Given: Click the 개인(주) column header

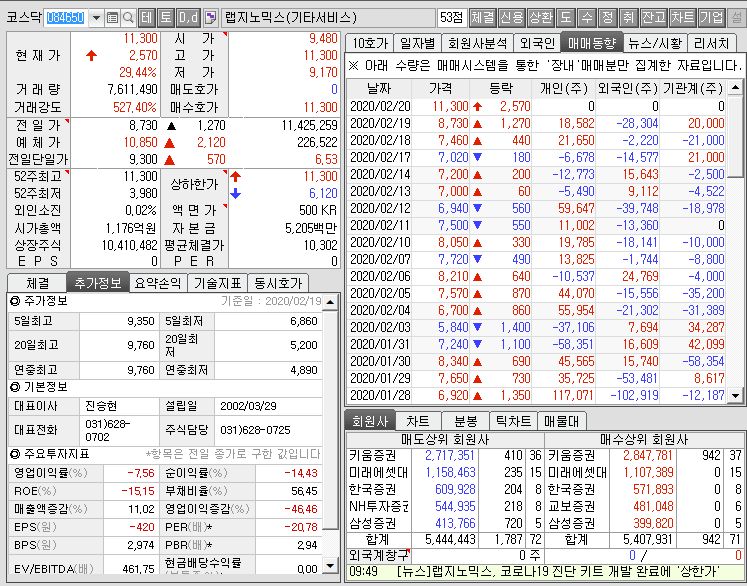Looking at the screenshot, I should point(564,88).
